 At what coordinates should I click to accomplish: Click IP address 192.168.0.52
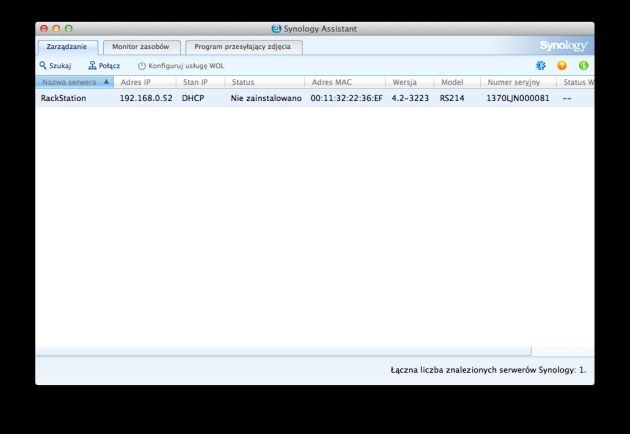[146, 98]
